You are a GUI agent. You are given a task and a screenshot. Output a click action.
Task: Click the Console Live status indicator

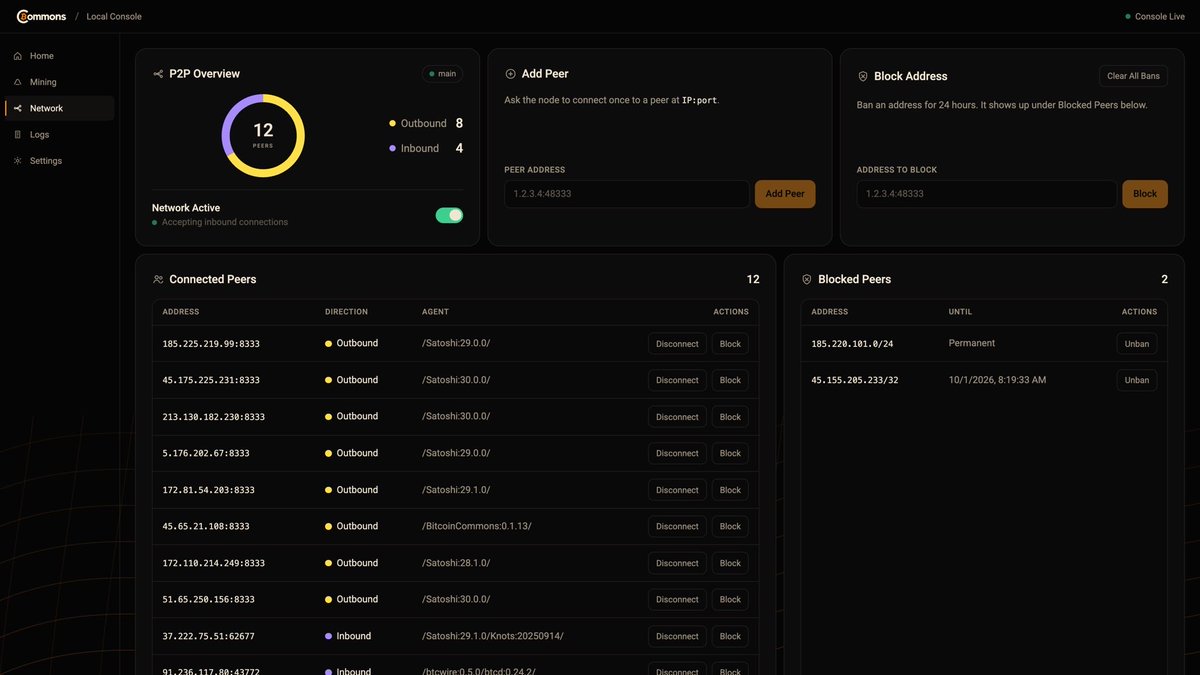click(x=1155, y=17)
